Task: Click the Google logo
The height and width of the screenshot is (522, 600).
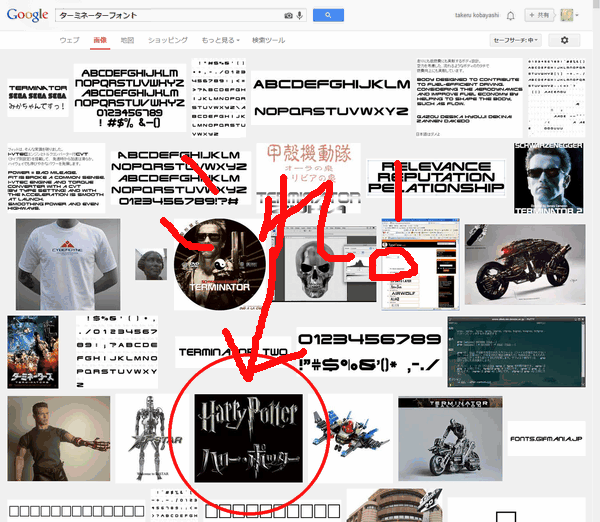Action: (x=28, y=15)
